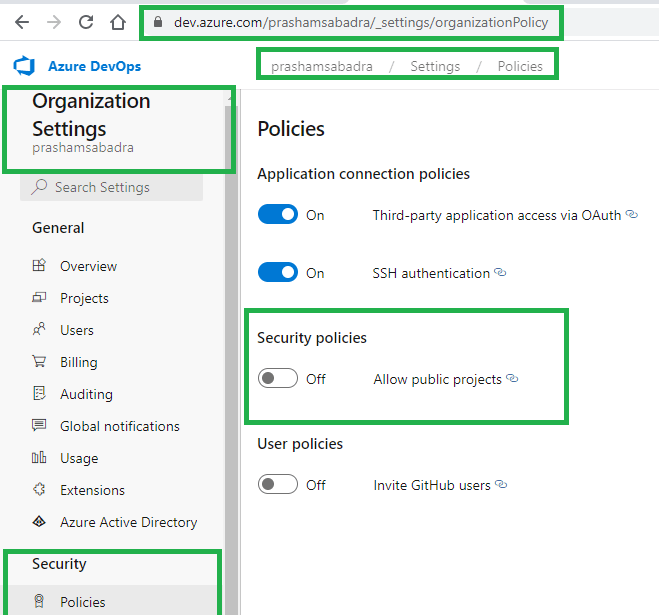Click the browser home icon

pos(118,22)
